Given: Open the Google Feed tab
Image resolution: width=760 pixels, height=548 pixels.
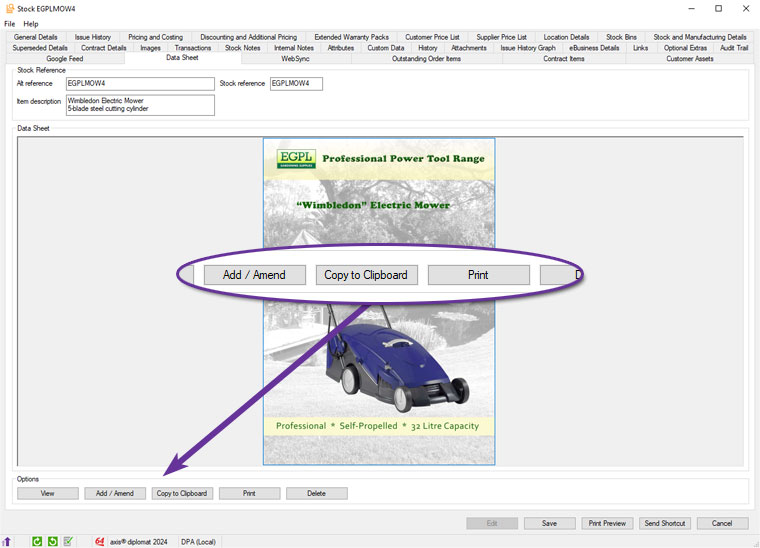Looking at the screenshot, I should click(65, 59).
